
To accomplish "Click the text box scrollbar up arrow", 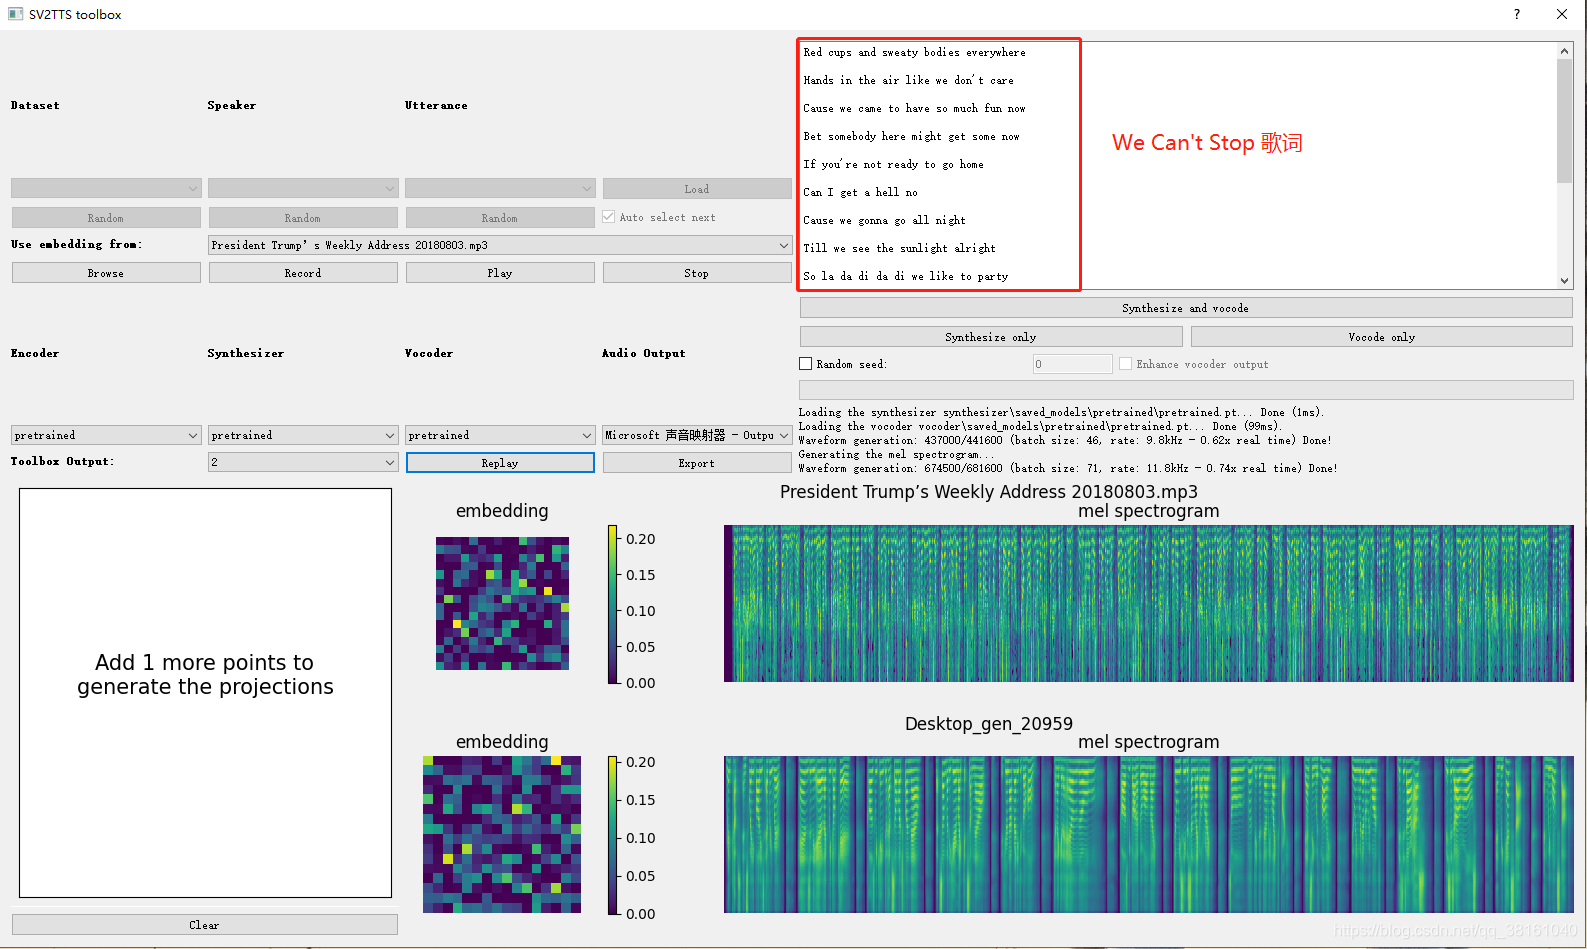I will (x=1565, y=51).
